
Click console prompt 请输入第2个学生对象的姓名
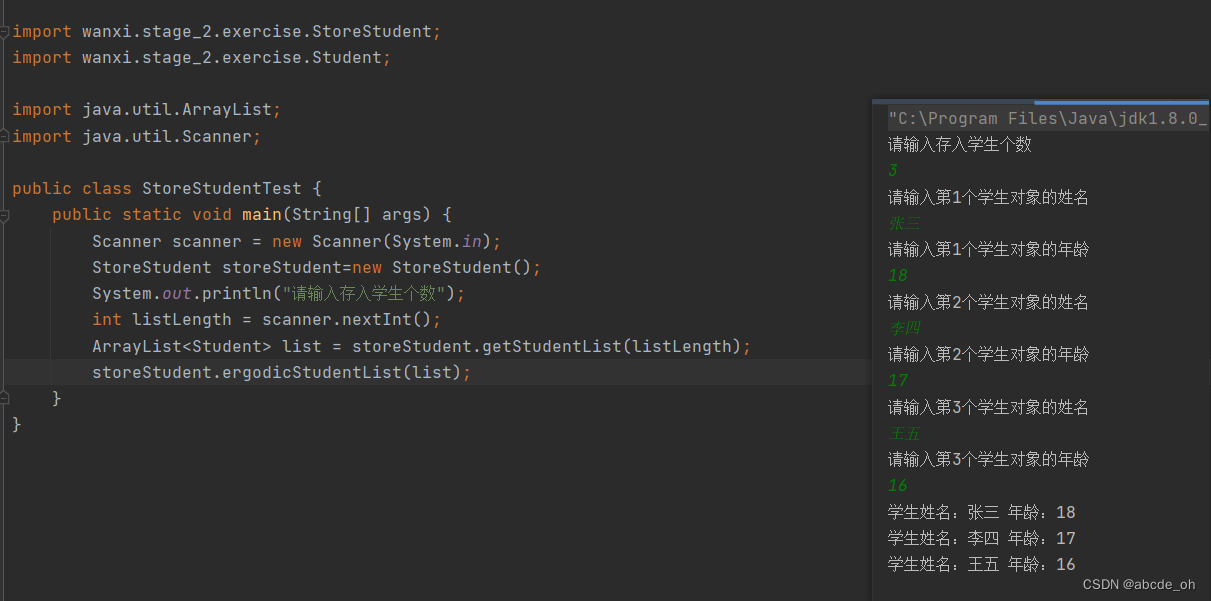coord(988,302)
